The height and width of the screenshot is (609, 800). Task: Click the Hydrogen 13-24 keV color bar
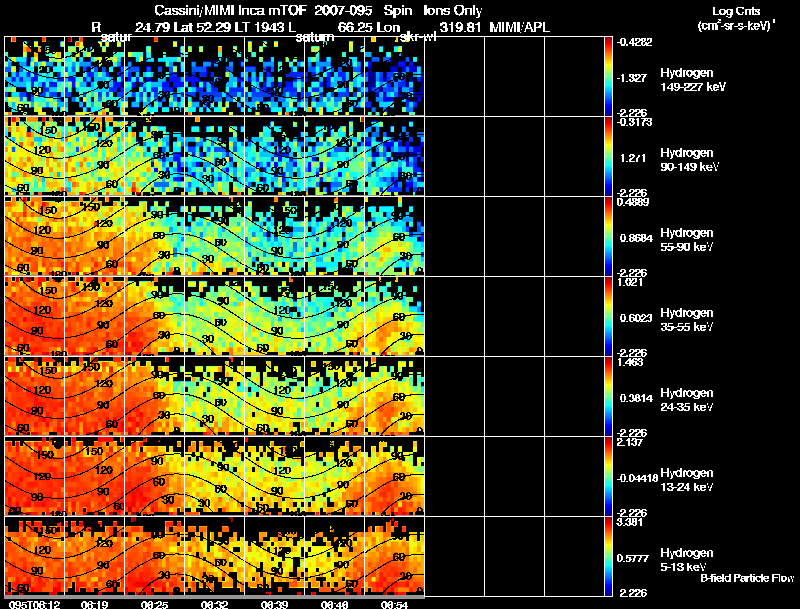point(608,476)
